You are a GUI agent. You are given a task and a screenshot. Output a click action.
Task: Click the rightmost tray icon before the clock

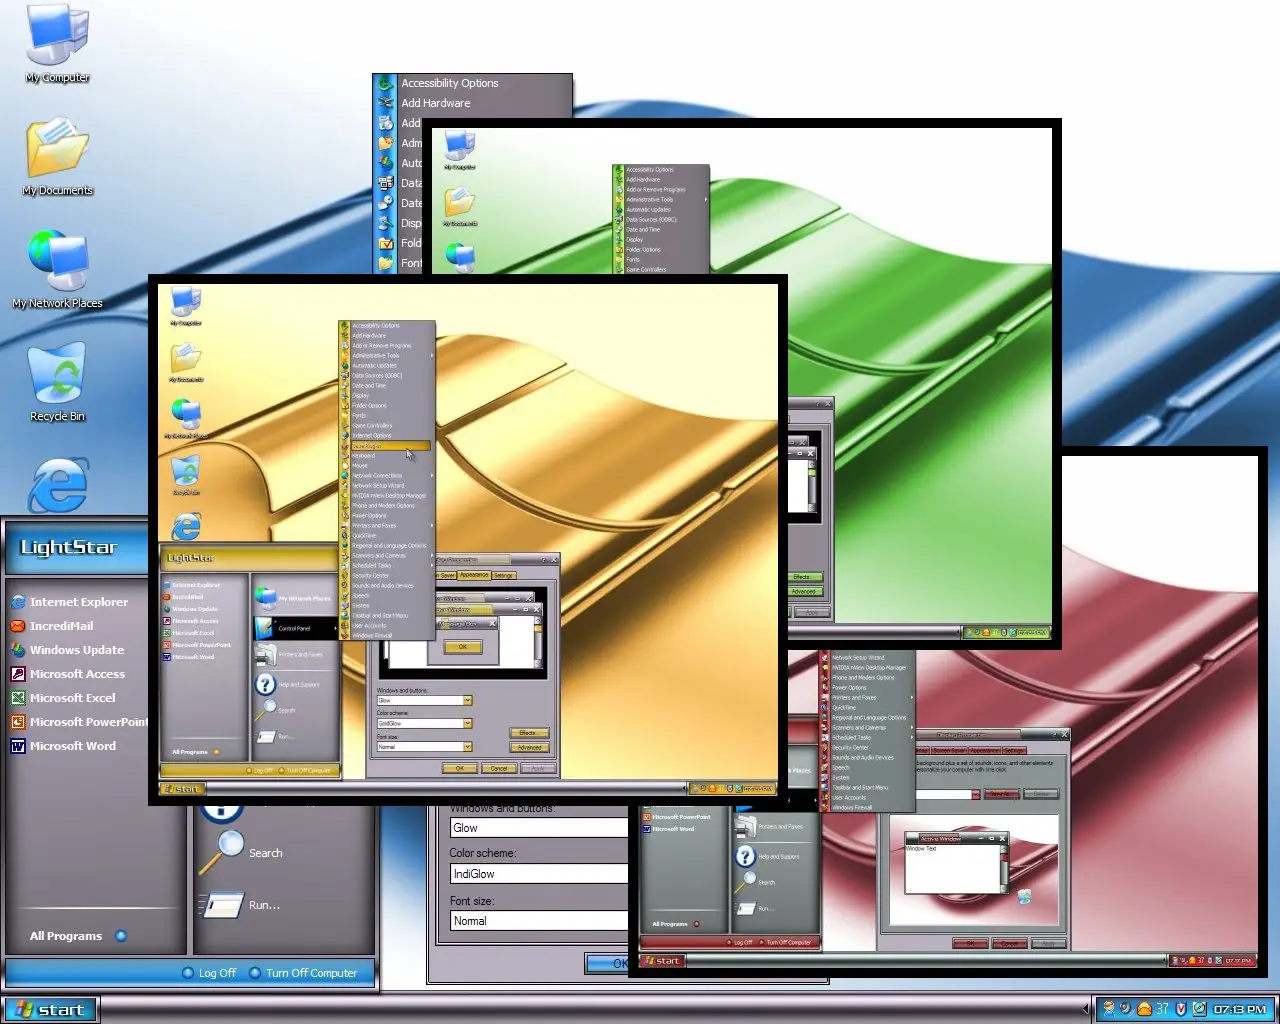pyautogui.click(x=1200, y=1009)
